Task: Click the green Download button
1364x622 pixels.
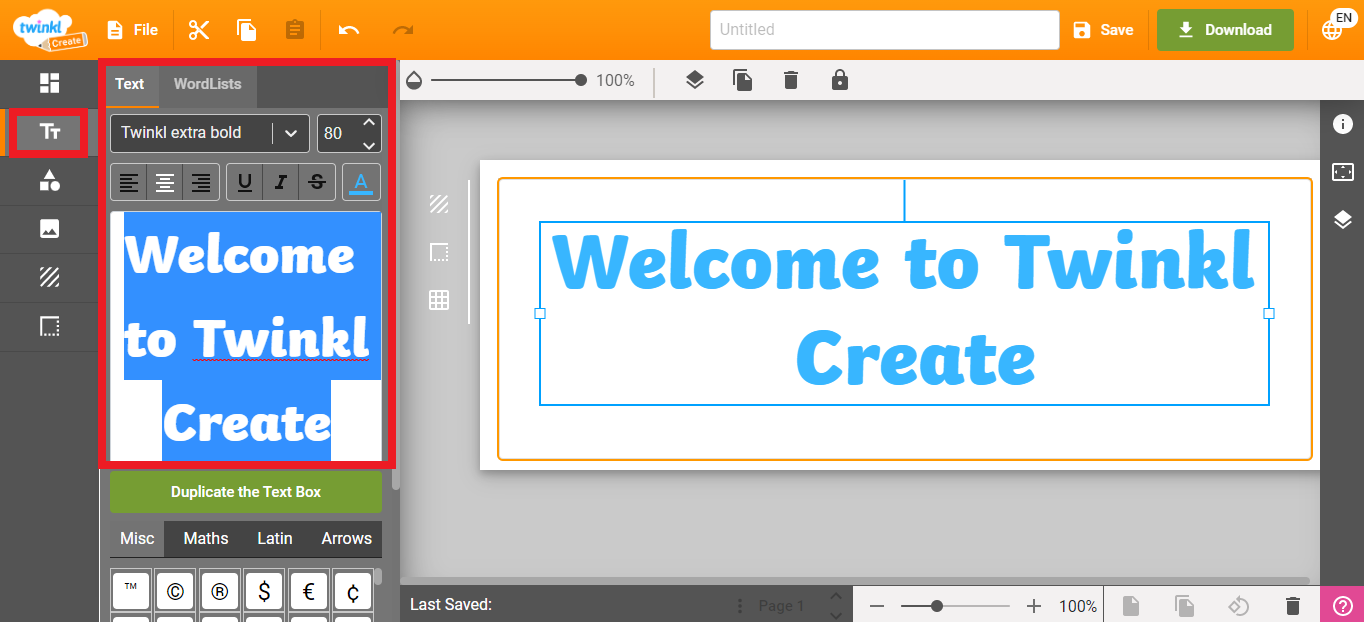Action: pos(1224,30)
